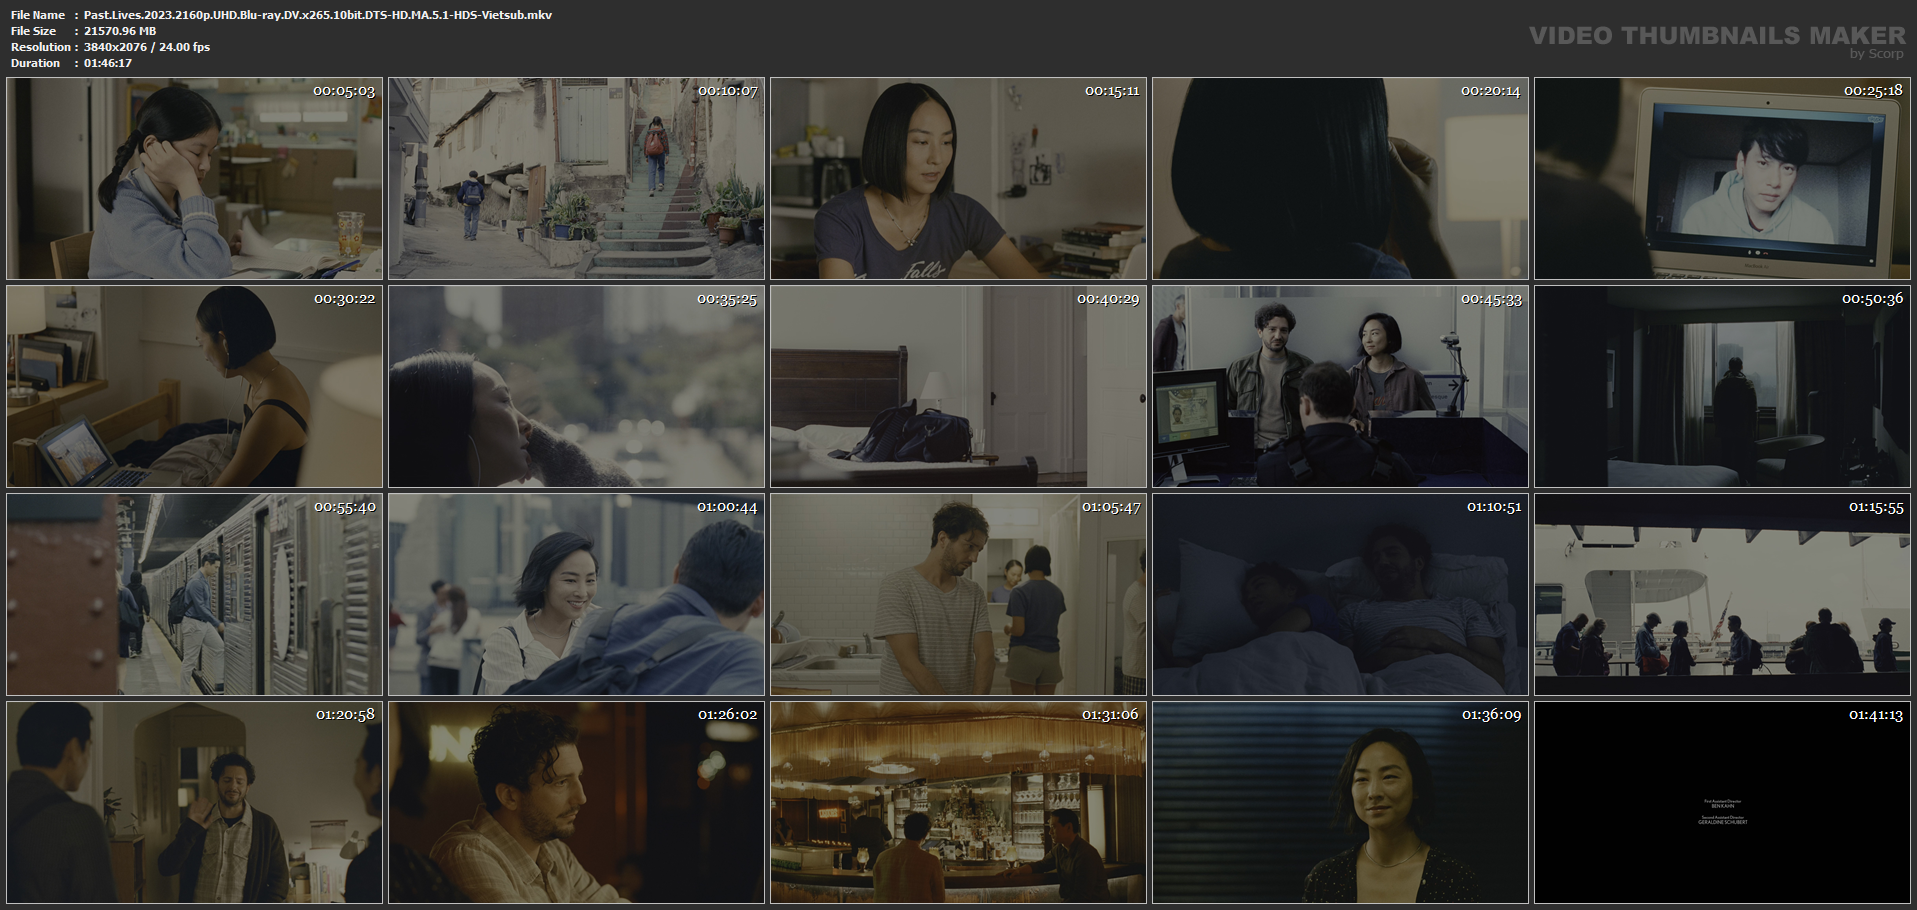Select the thumbnail timestamped 01:36:09
This screenshot has width=1917, height=910.
coord(1341,803)
